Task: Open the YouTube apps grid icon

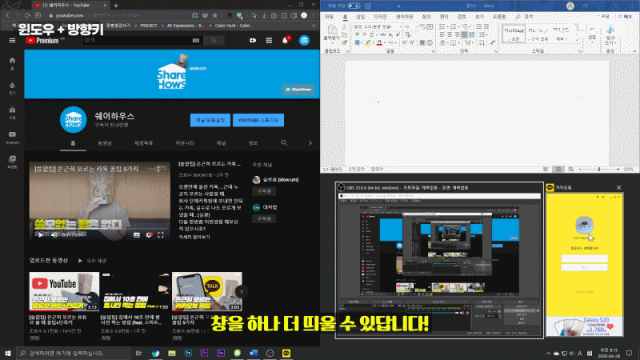Action: pyautogui.click(x=269, y=40)
